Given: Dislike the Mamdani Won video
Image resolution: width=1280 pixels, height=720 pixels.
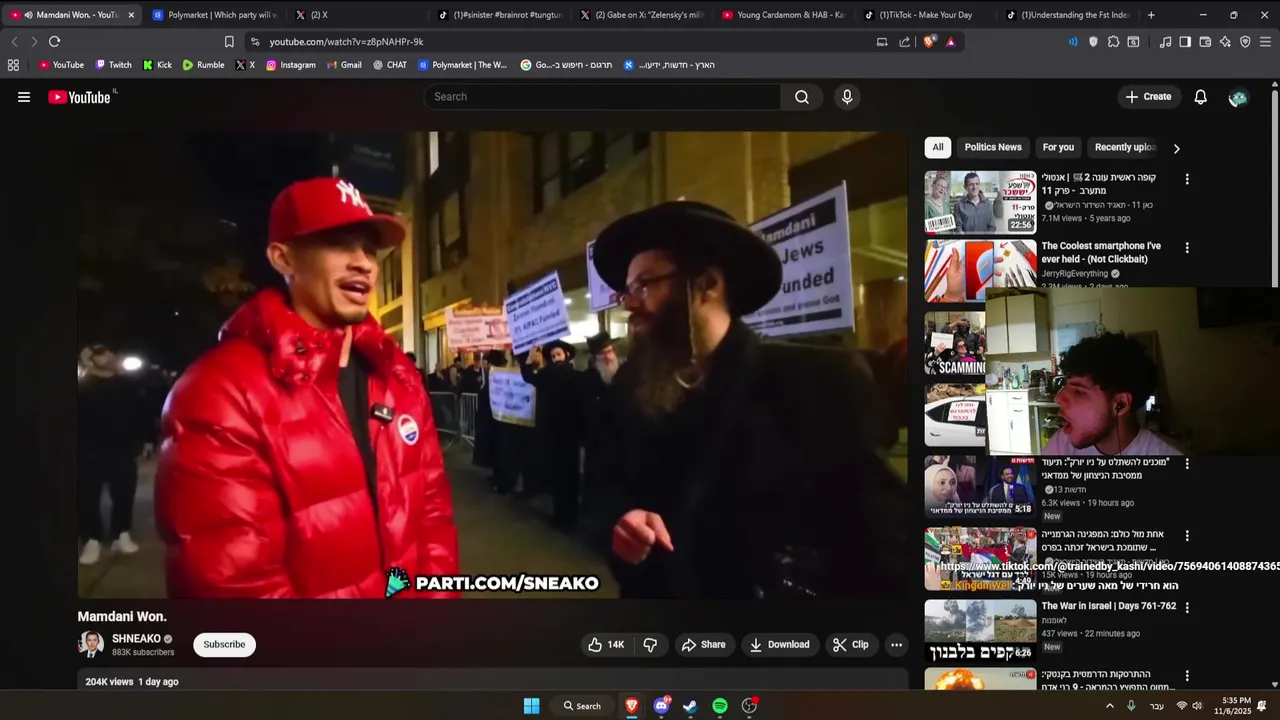Looking at the screenshot, I should pyautogui.click(x=650, y=645).
